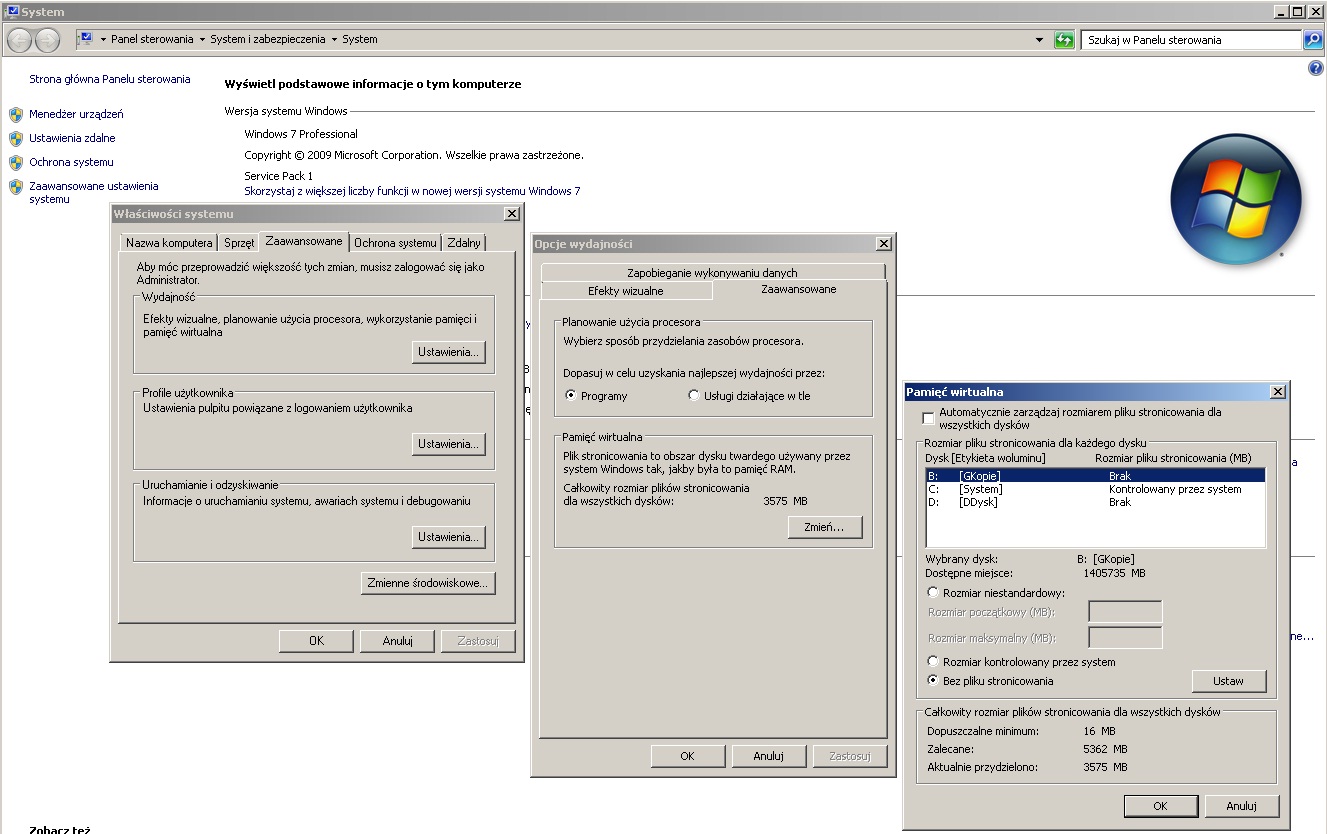This screenshot has height=834, width=1327.
Task: Click the 1405735 MB available space value
Action: (x=1115, y=574)
